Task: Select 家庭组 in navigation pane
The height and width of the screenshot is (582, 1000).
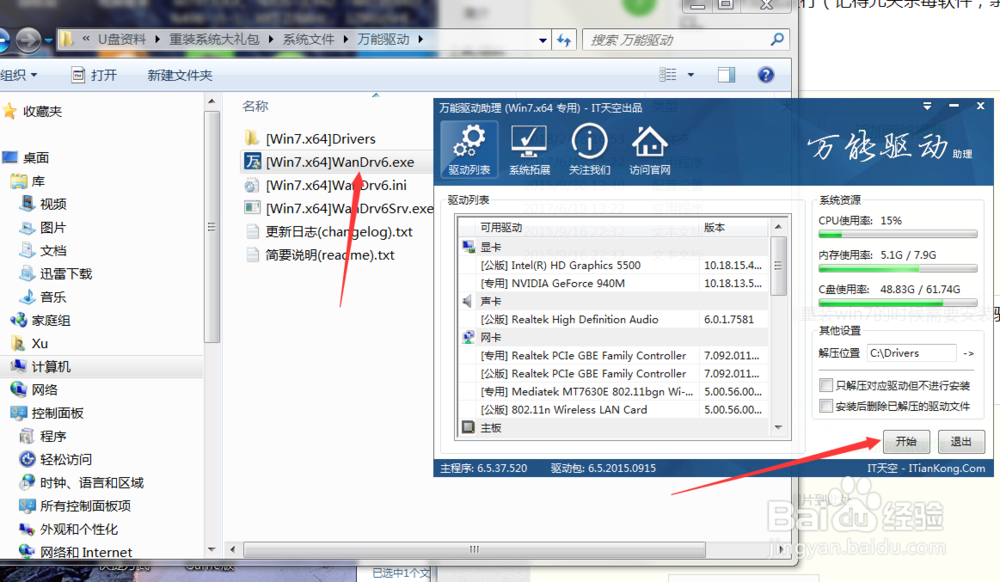Action: 51,320
